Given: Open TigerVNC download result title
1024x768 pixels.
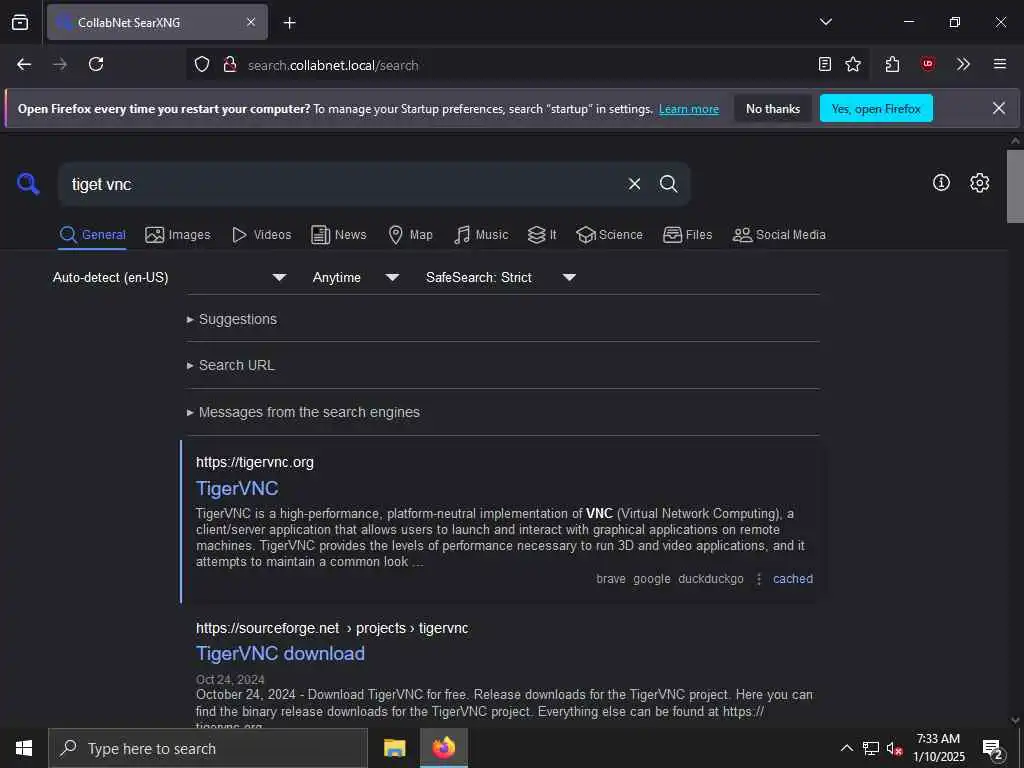Looking at the screenshot, I should [x=280, y=654].
